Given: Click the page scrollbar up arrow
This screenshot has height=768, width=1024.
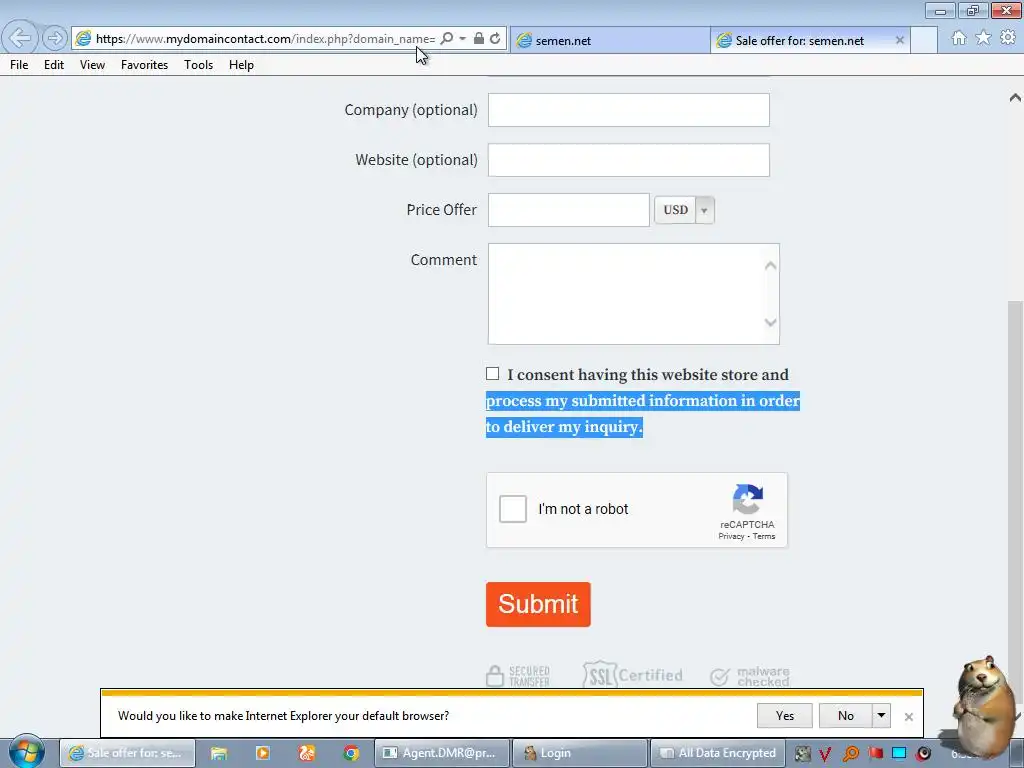Looking at the screenshot, I should (1015, 98).
